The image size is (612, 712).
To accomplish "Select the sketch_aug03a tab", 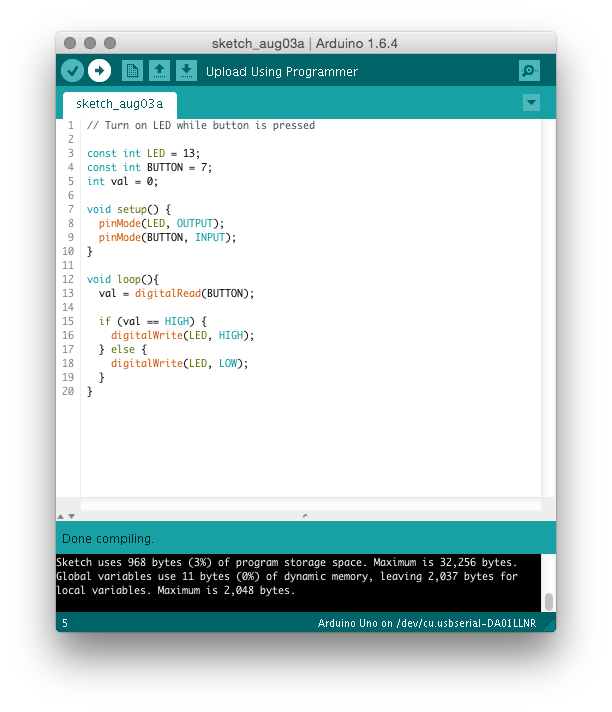I will coord(119,104).
